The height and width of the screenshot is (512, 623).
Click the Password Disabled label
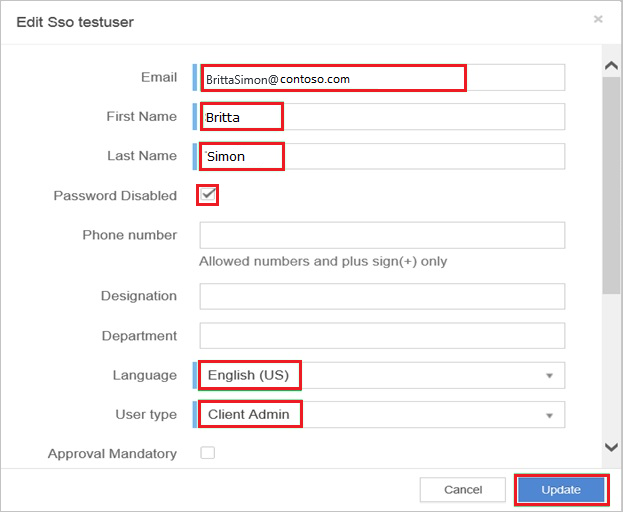tap(115, 196)
